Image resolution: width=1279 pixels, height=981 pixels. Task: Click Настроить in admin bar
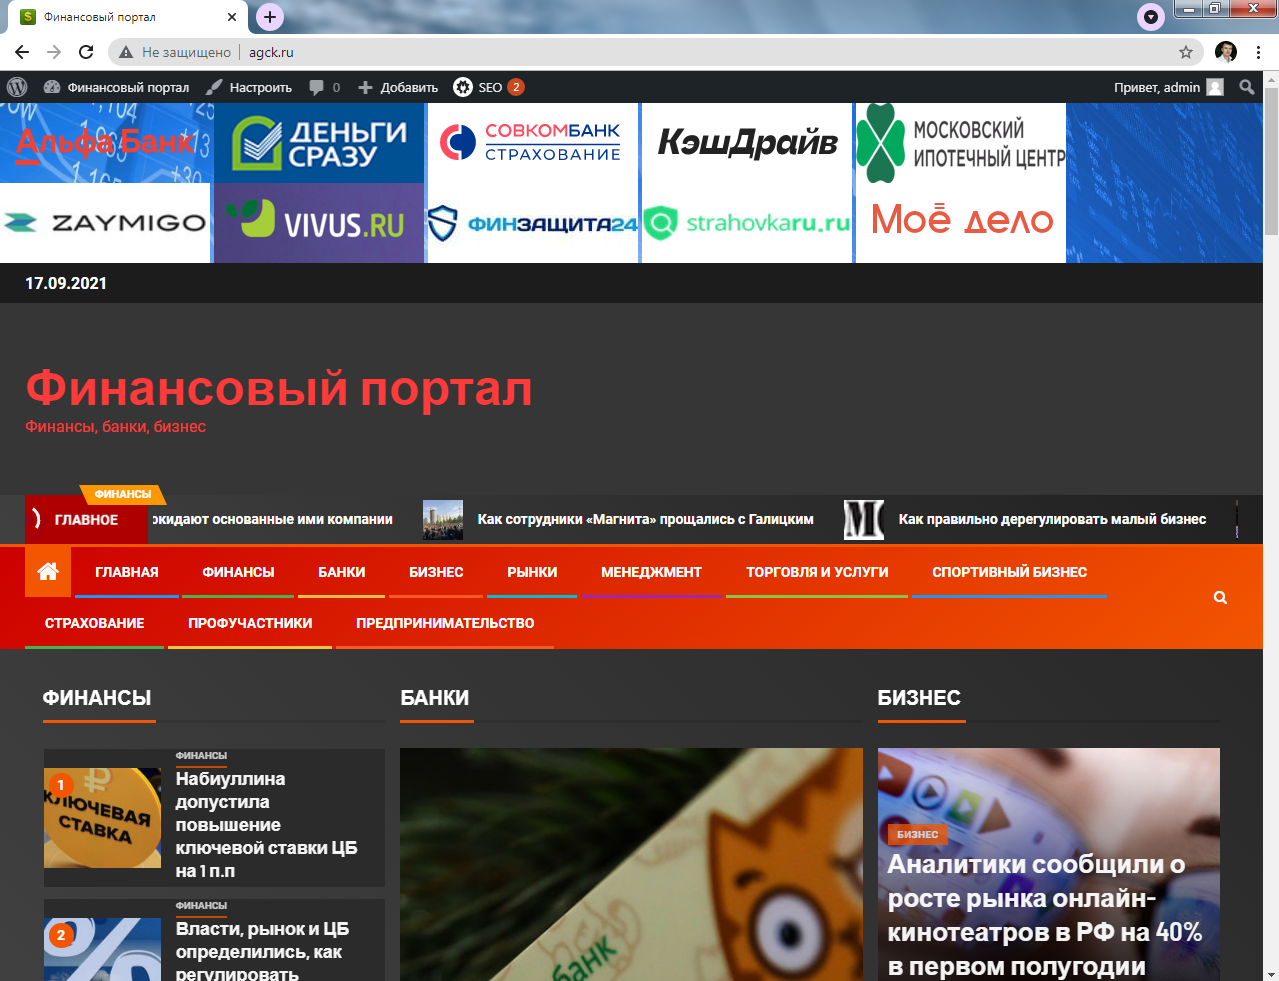point(249,87)
